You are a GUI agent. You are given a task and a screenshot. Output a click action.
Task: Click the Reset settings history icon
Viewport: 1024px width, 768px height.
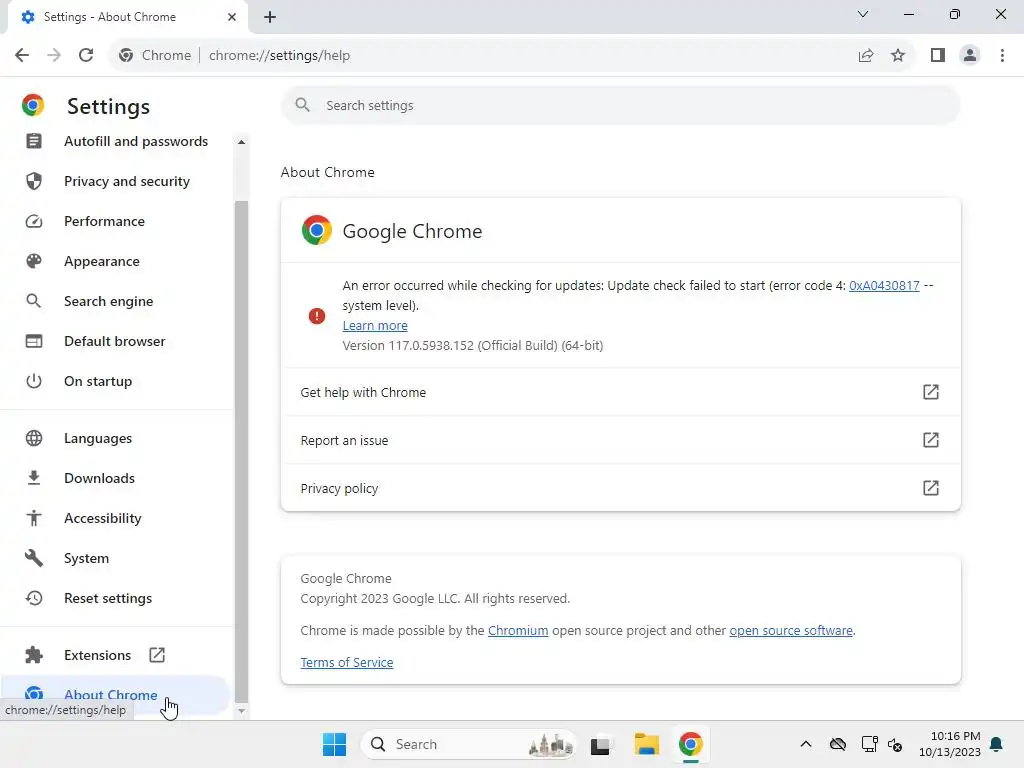click(34, 598)
